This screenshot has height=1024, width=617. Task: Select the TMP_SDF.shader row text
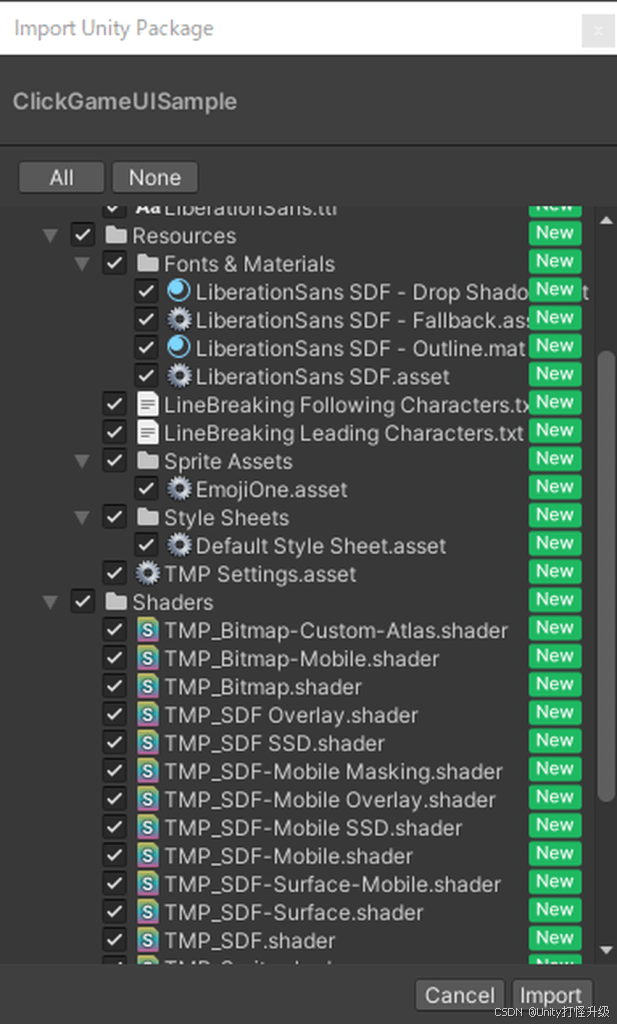click(250, 940)
